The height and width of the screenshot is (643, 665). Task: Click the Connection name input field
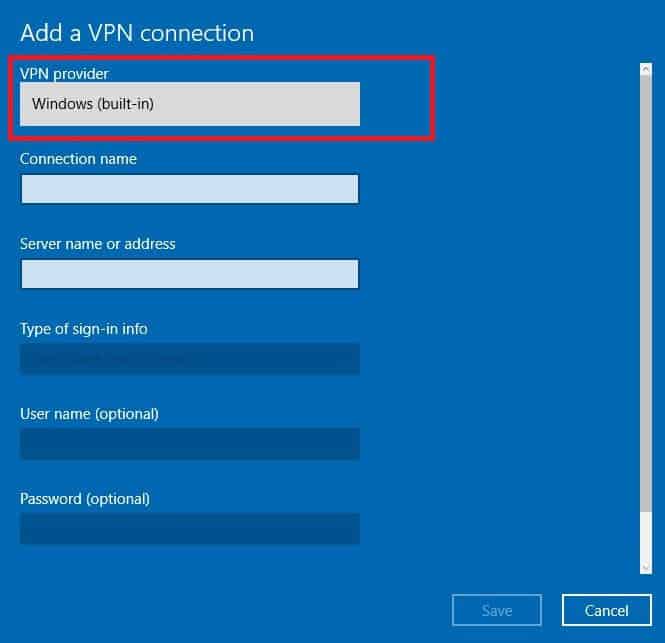[190, 189]
